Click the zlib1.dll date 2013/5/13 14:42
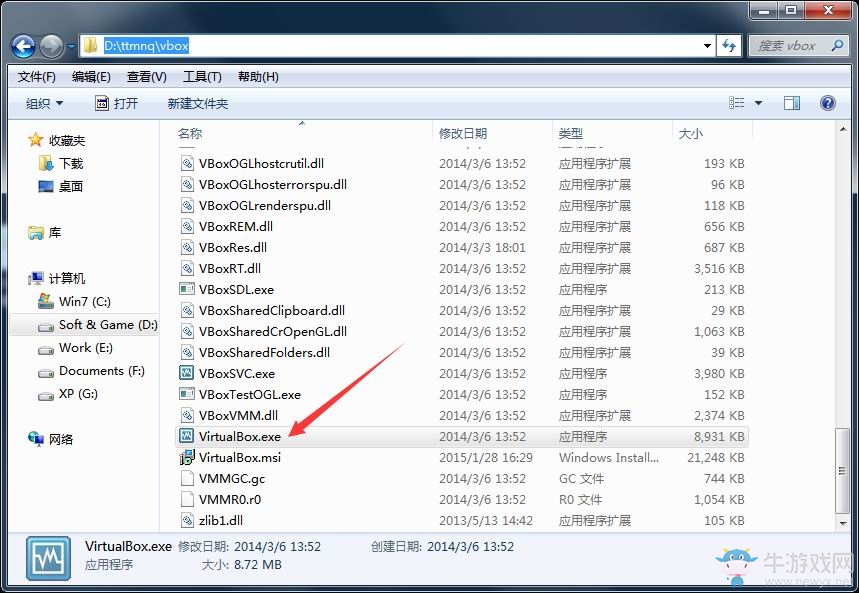Screen dimensions: 859x593 pos(486,520)
